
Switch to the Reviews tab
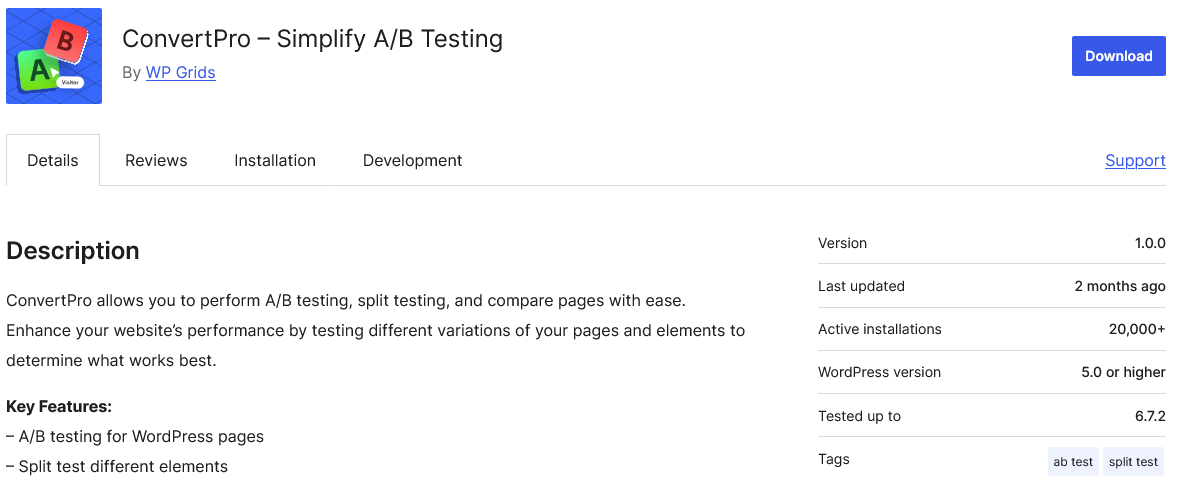(156, 160)
